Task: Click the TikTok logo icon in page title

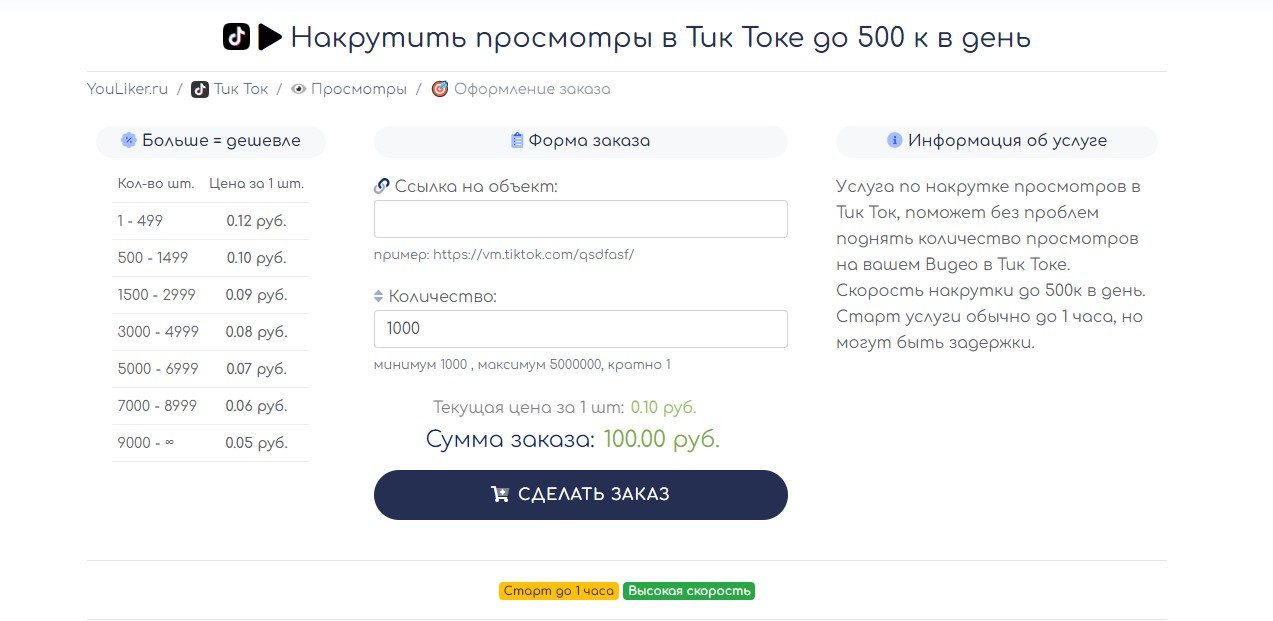Action: pos(236,37)
